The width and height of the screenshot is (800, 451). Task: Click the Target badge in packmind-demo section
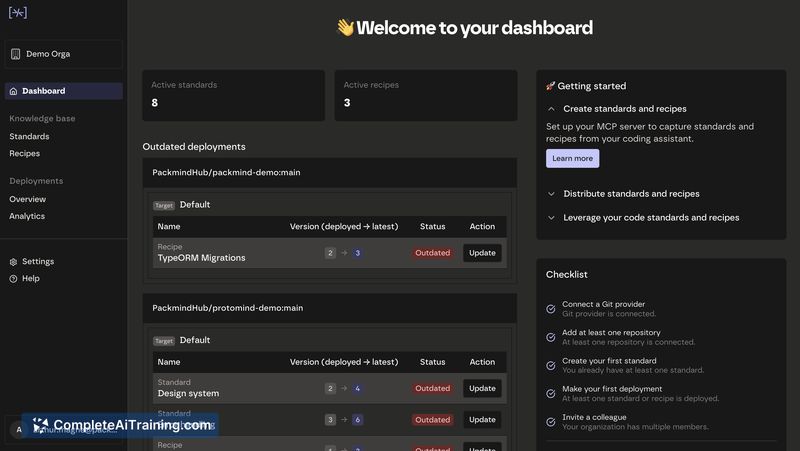pyautogui.click(x=164, y=205)
